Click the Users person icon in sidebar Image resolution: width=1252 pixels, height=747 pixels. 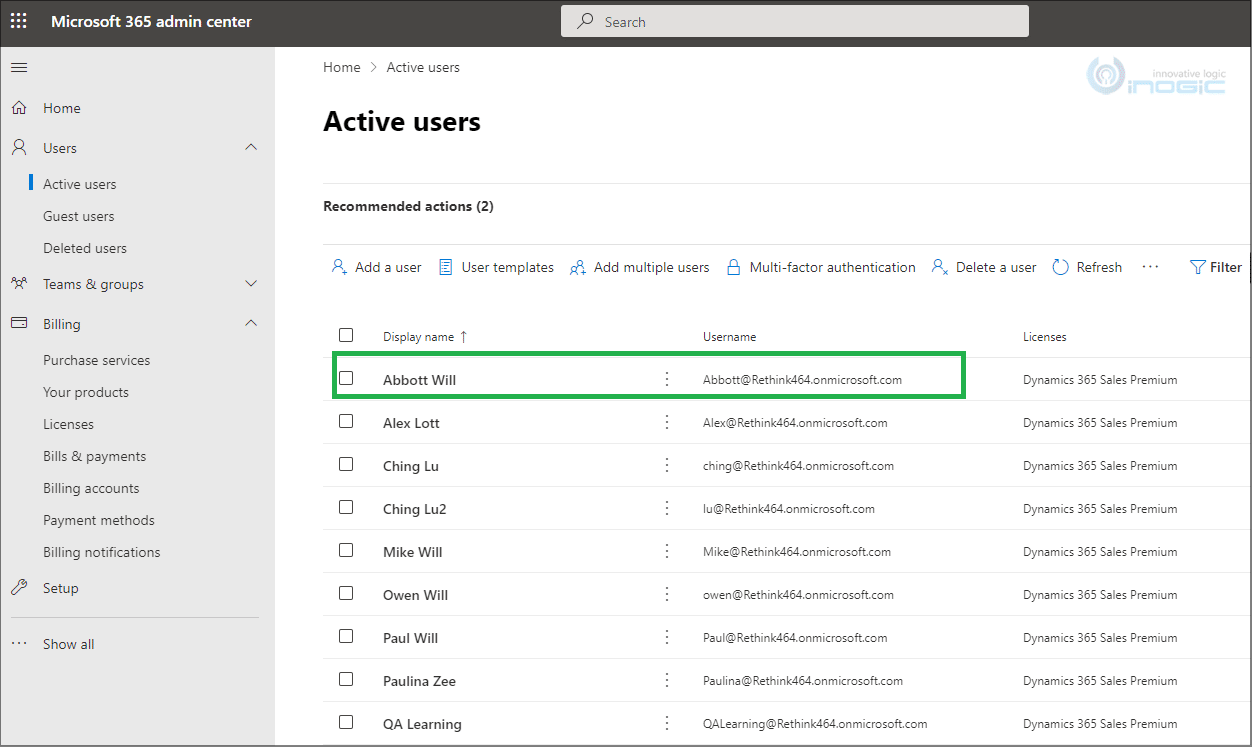click(19, 148)
